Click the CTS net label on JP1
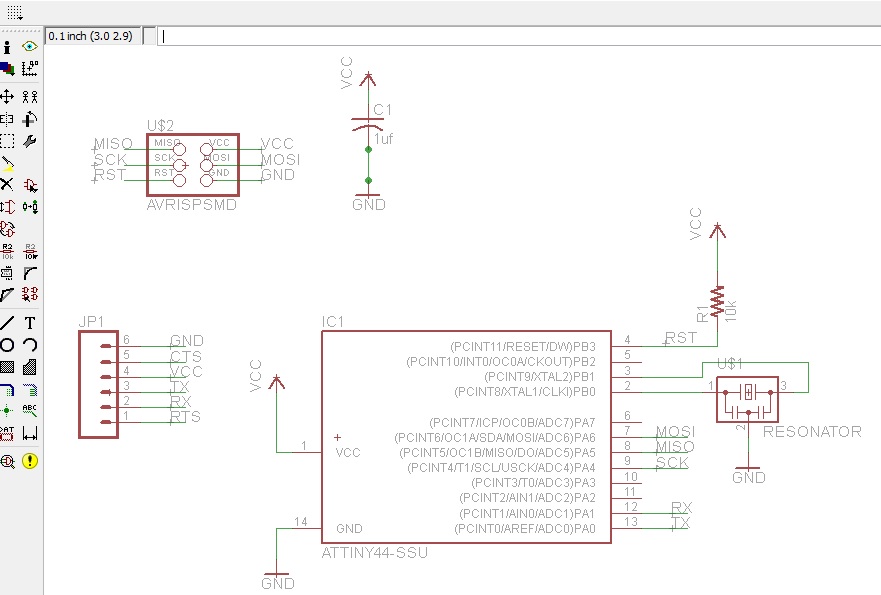The width and height of the screenshot is (881, 595). point(186,356)
